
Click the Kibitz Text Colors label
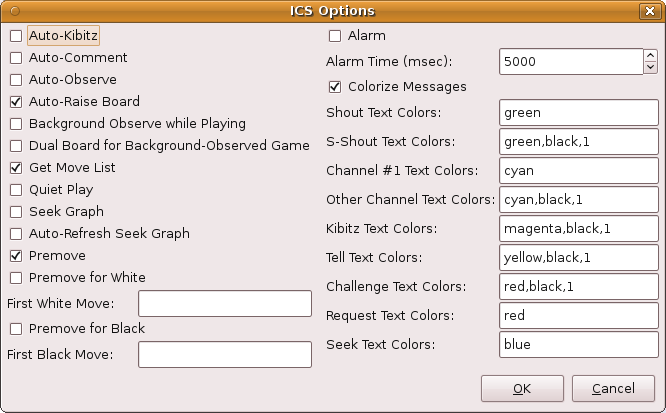coord(381,229)
